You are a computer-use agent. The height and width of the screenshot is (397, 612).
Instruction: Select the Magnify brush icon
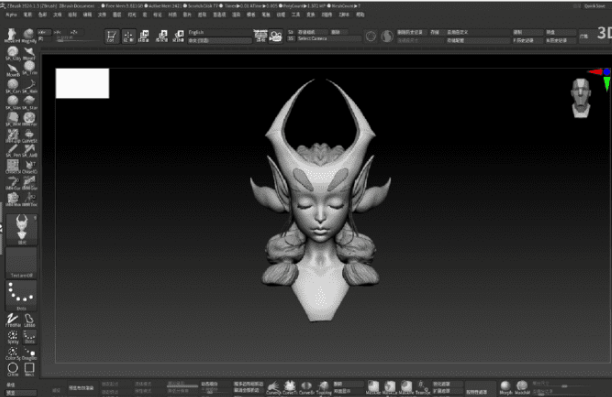pyautogui.click(x=28, y=36)
